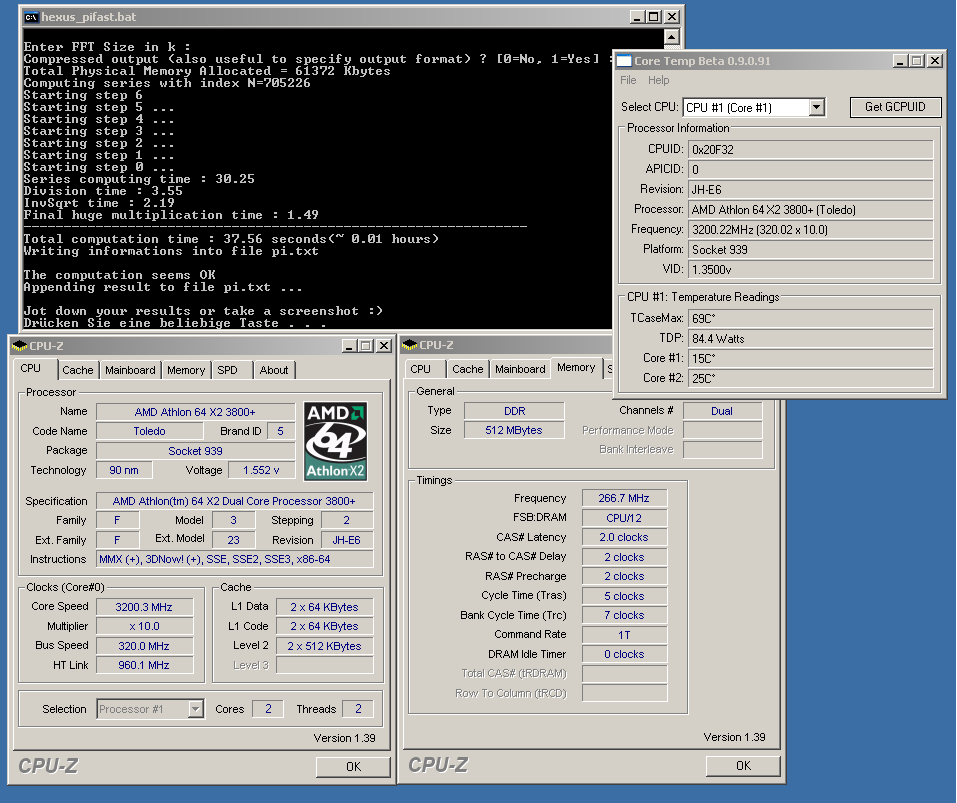Click the FSB:DRAM value CPU/12
This screenshot has height=803, width=957.
point(624,518)
